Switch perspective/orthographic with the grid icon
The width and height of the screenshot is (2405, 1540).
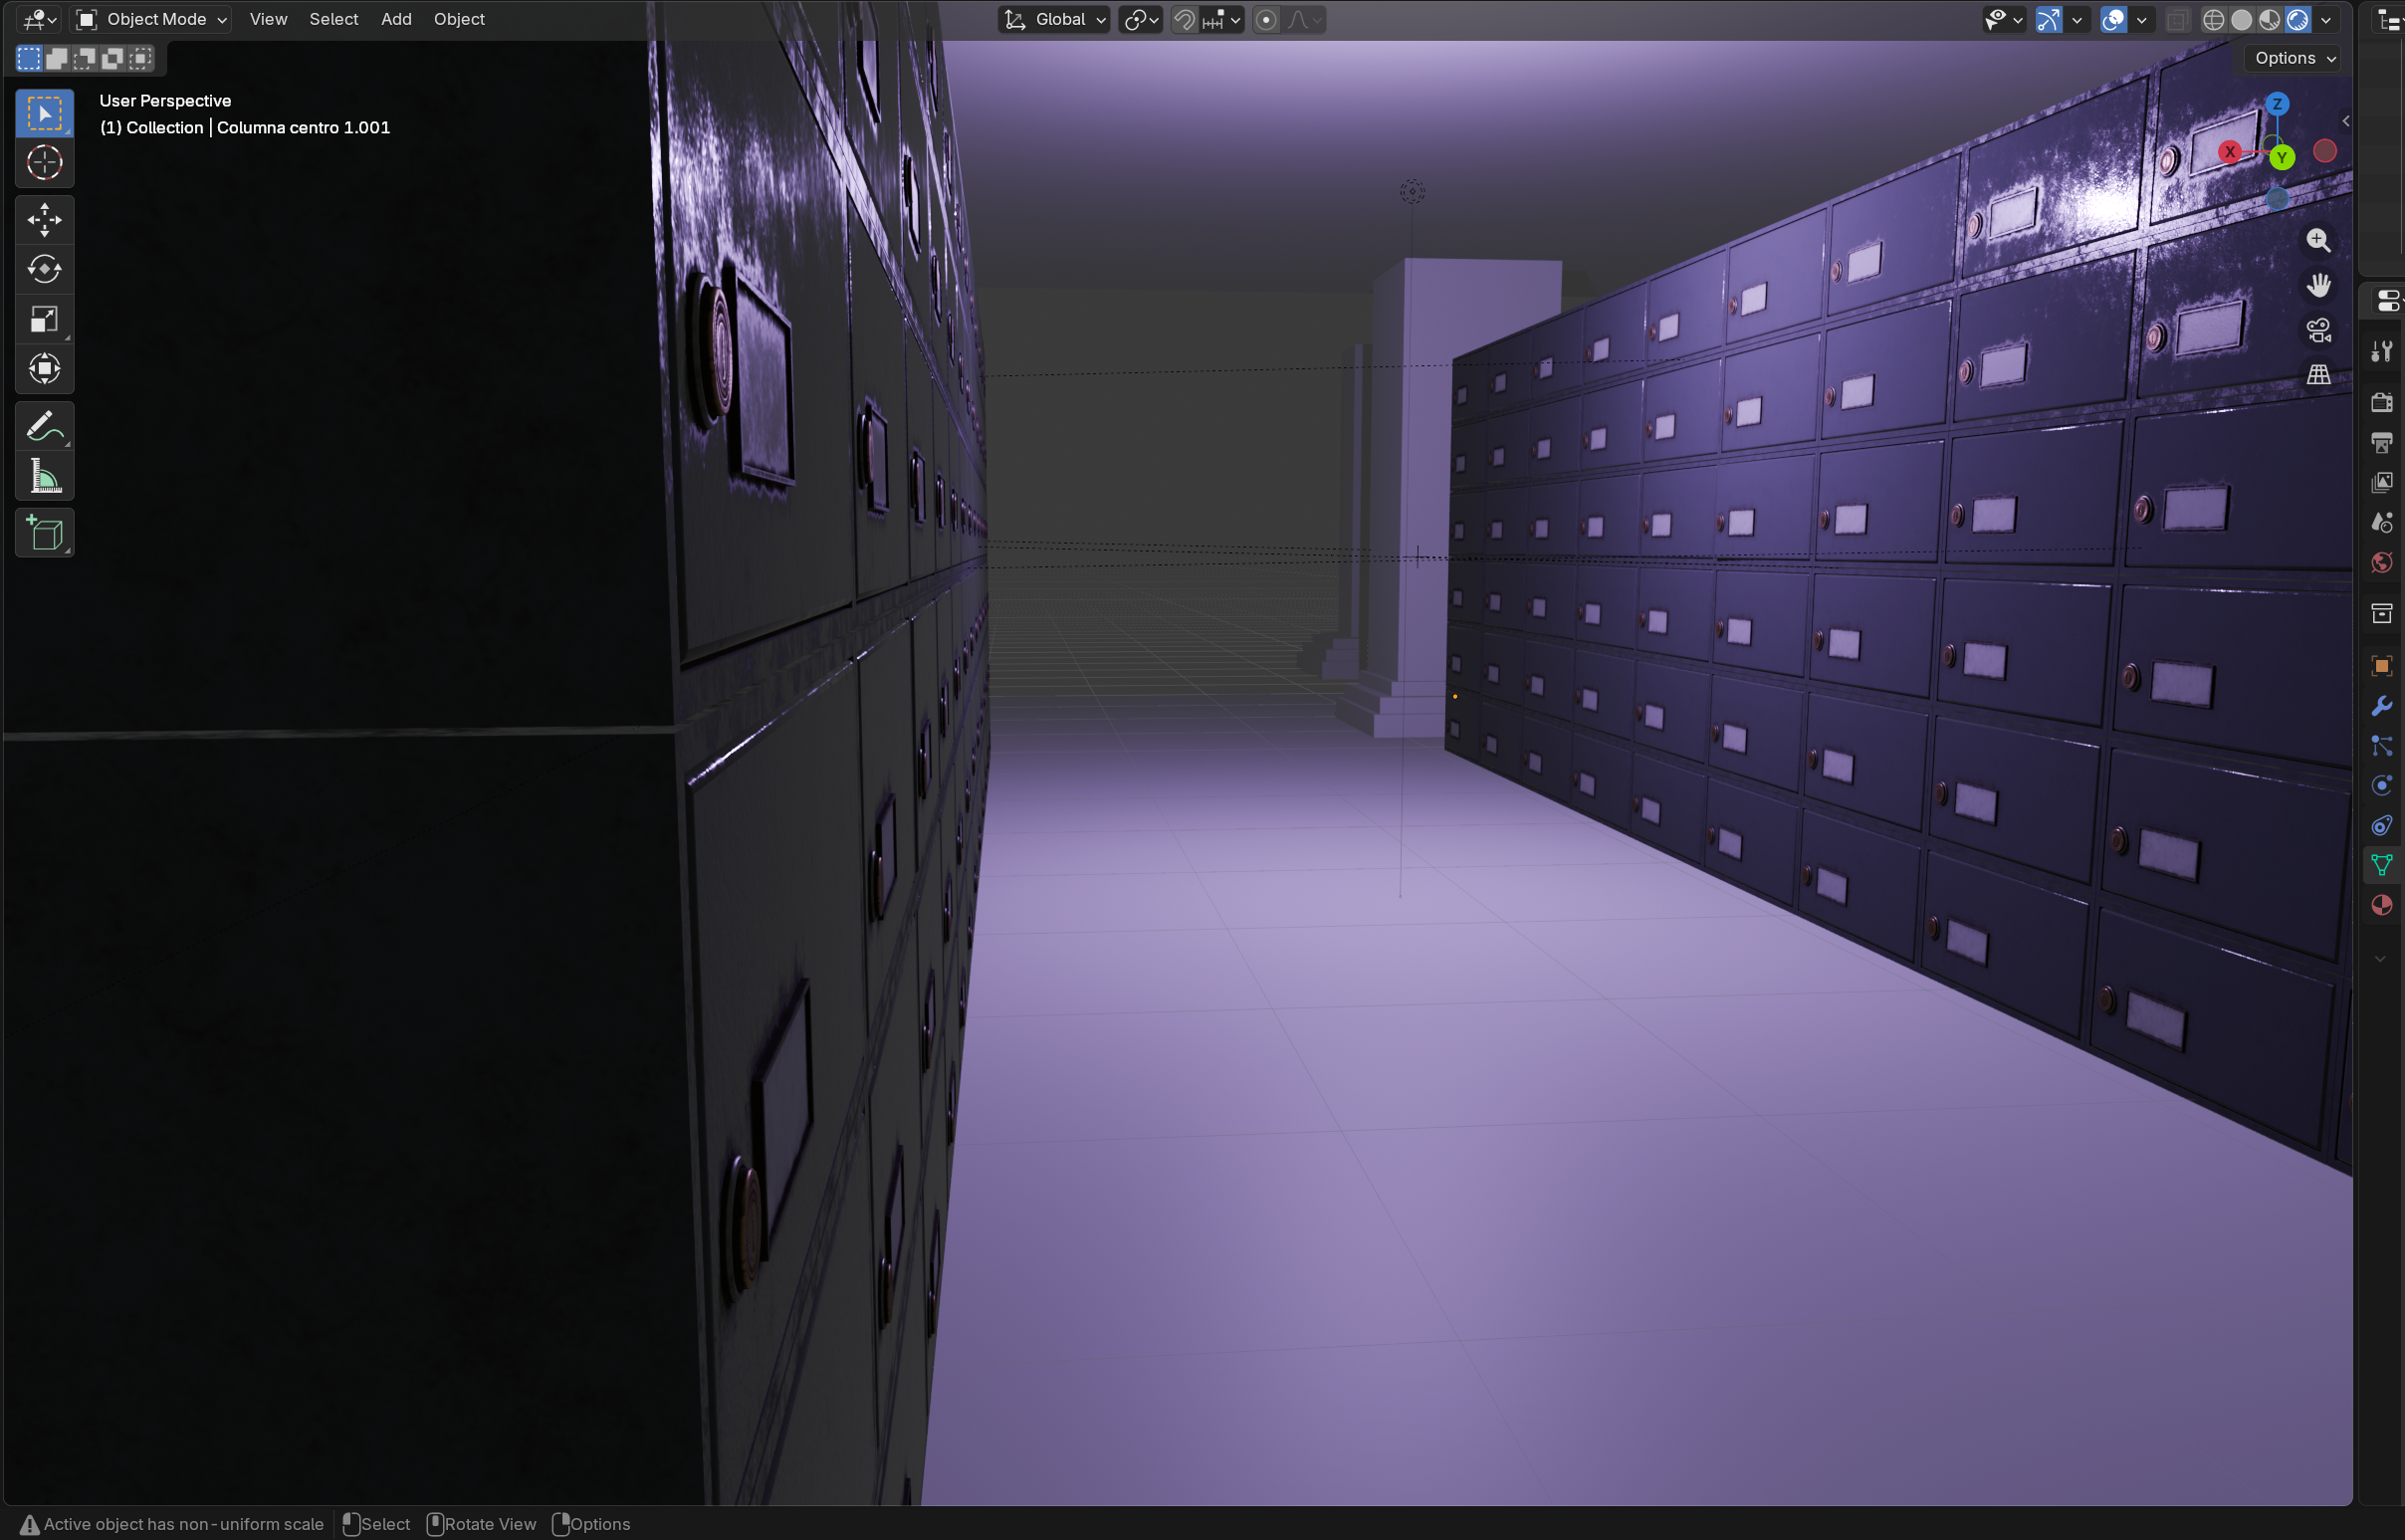(x=2318, y=375)
